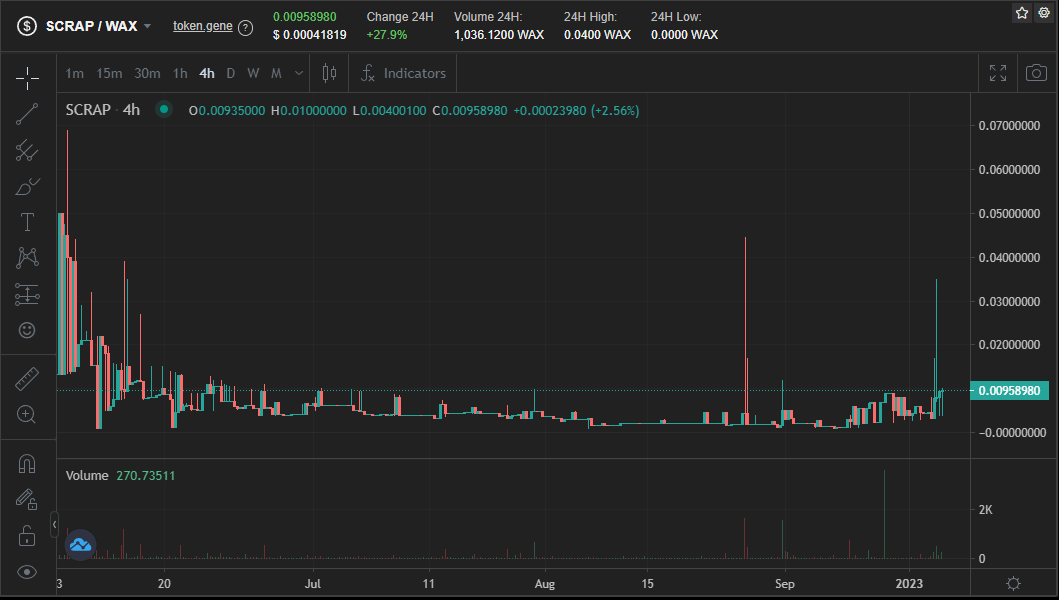Enter fullscreen chart mode
Image resolution: width=1059 pixels, height=600 pixels.
click(998, 73)
